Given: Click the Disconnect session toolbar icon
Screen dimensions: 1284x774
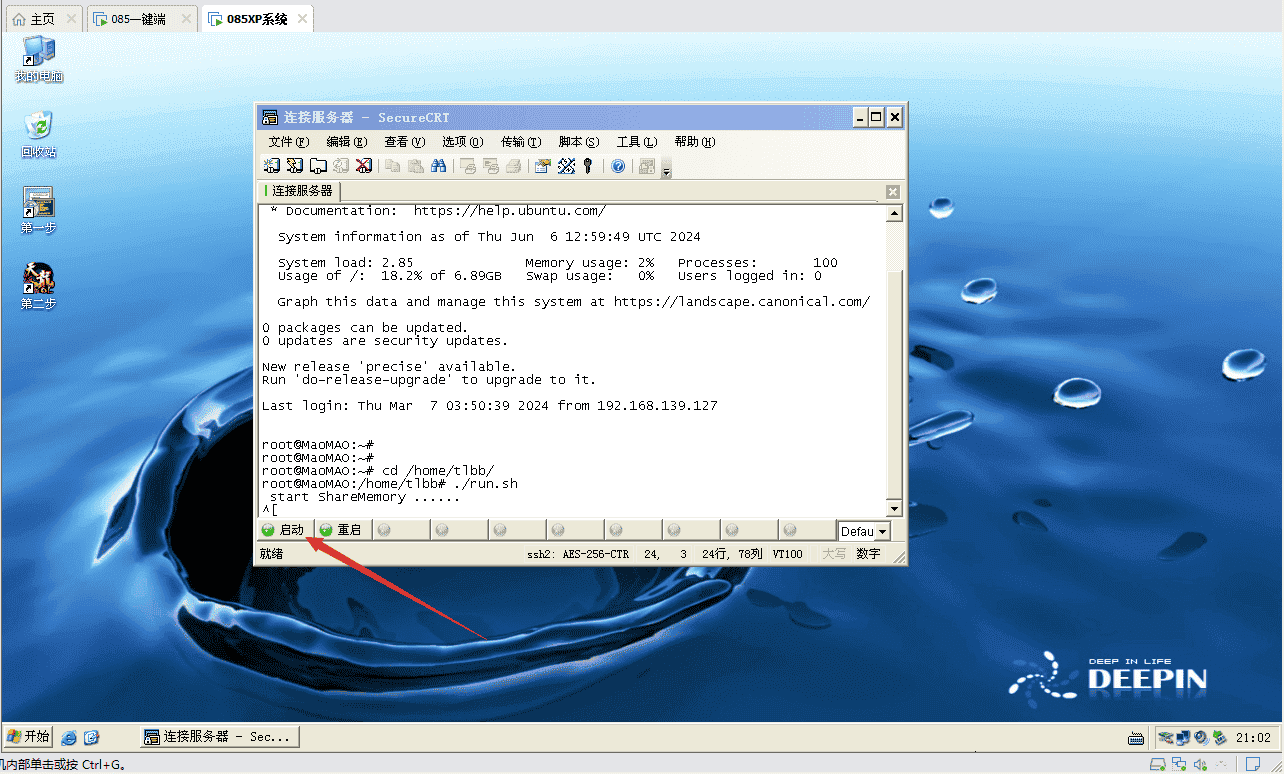Looking at the screenshot, I should pyautogui.click(x=363, y=166).
